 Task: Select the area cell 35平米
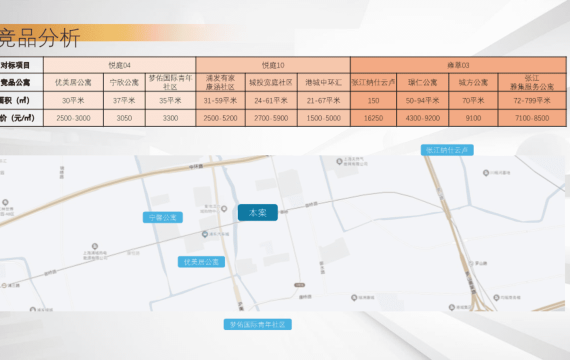(x=170, y=100)
